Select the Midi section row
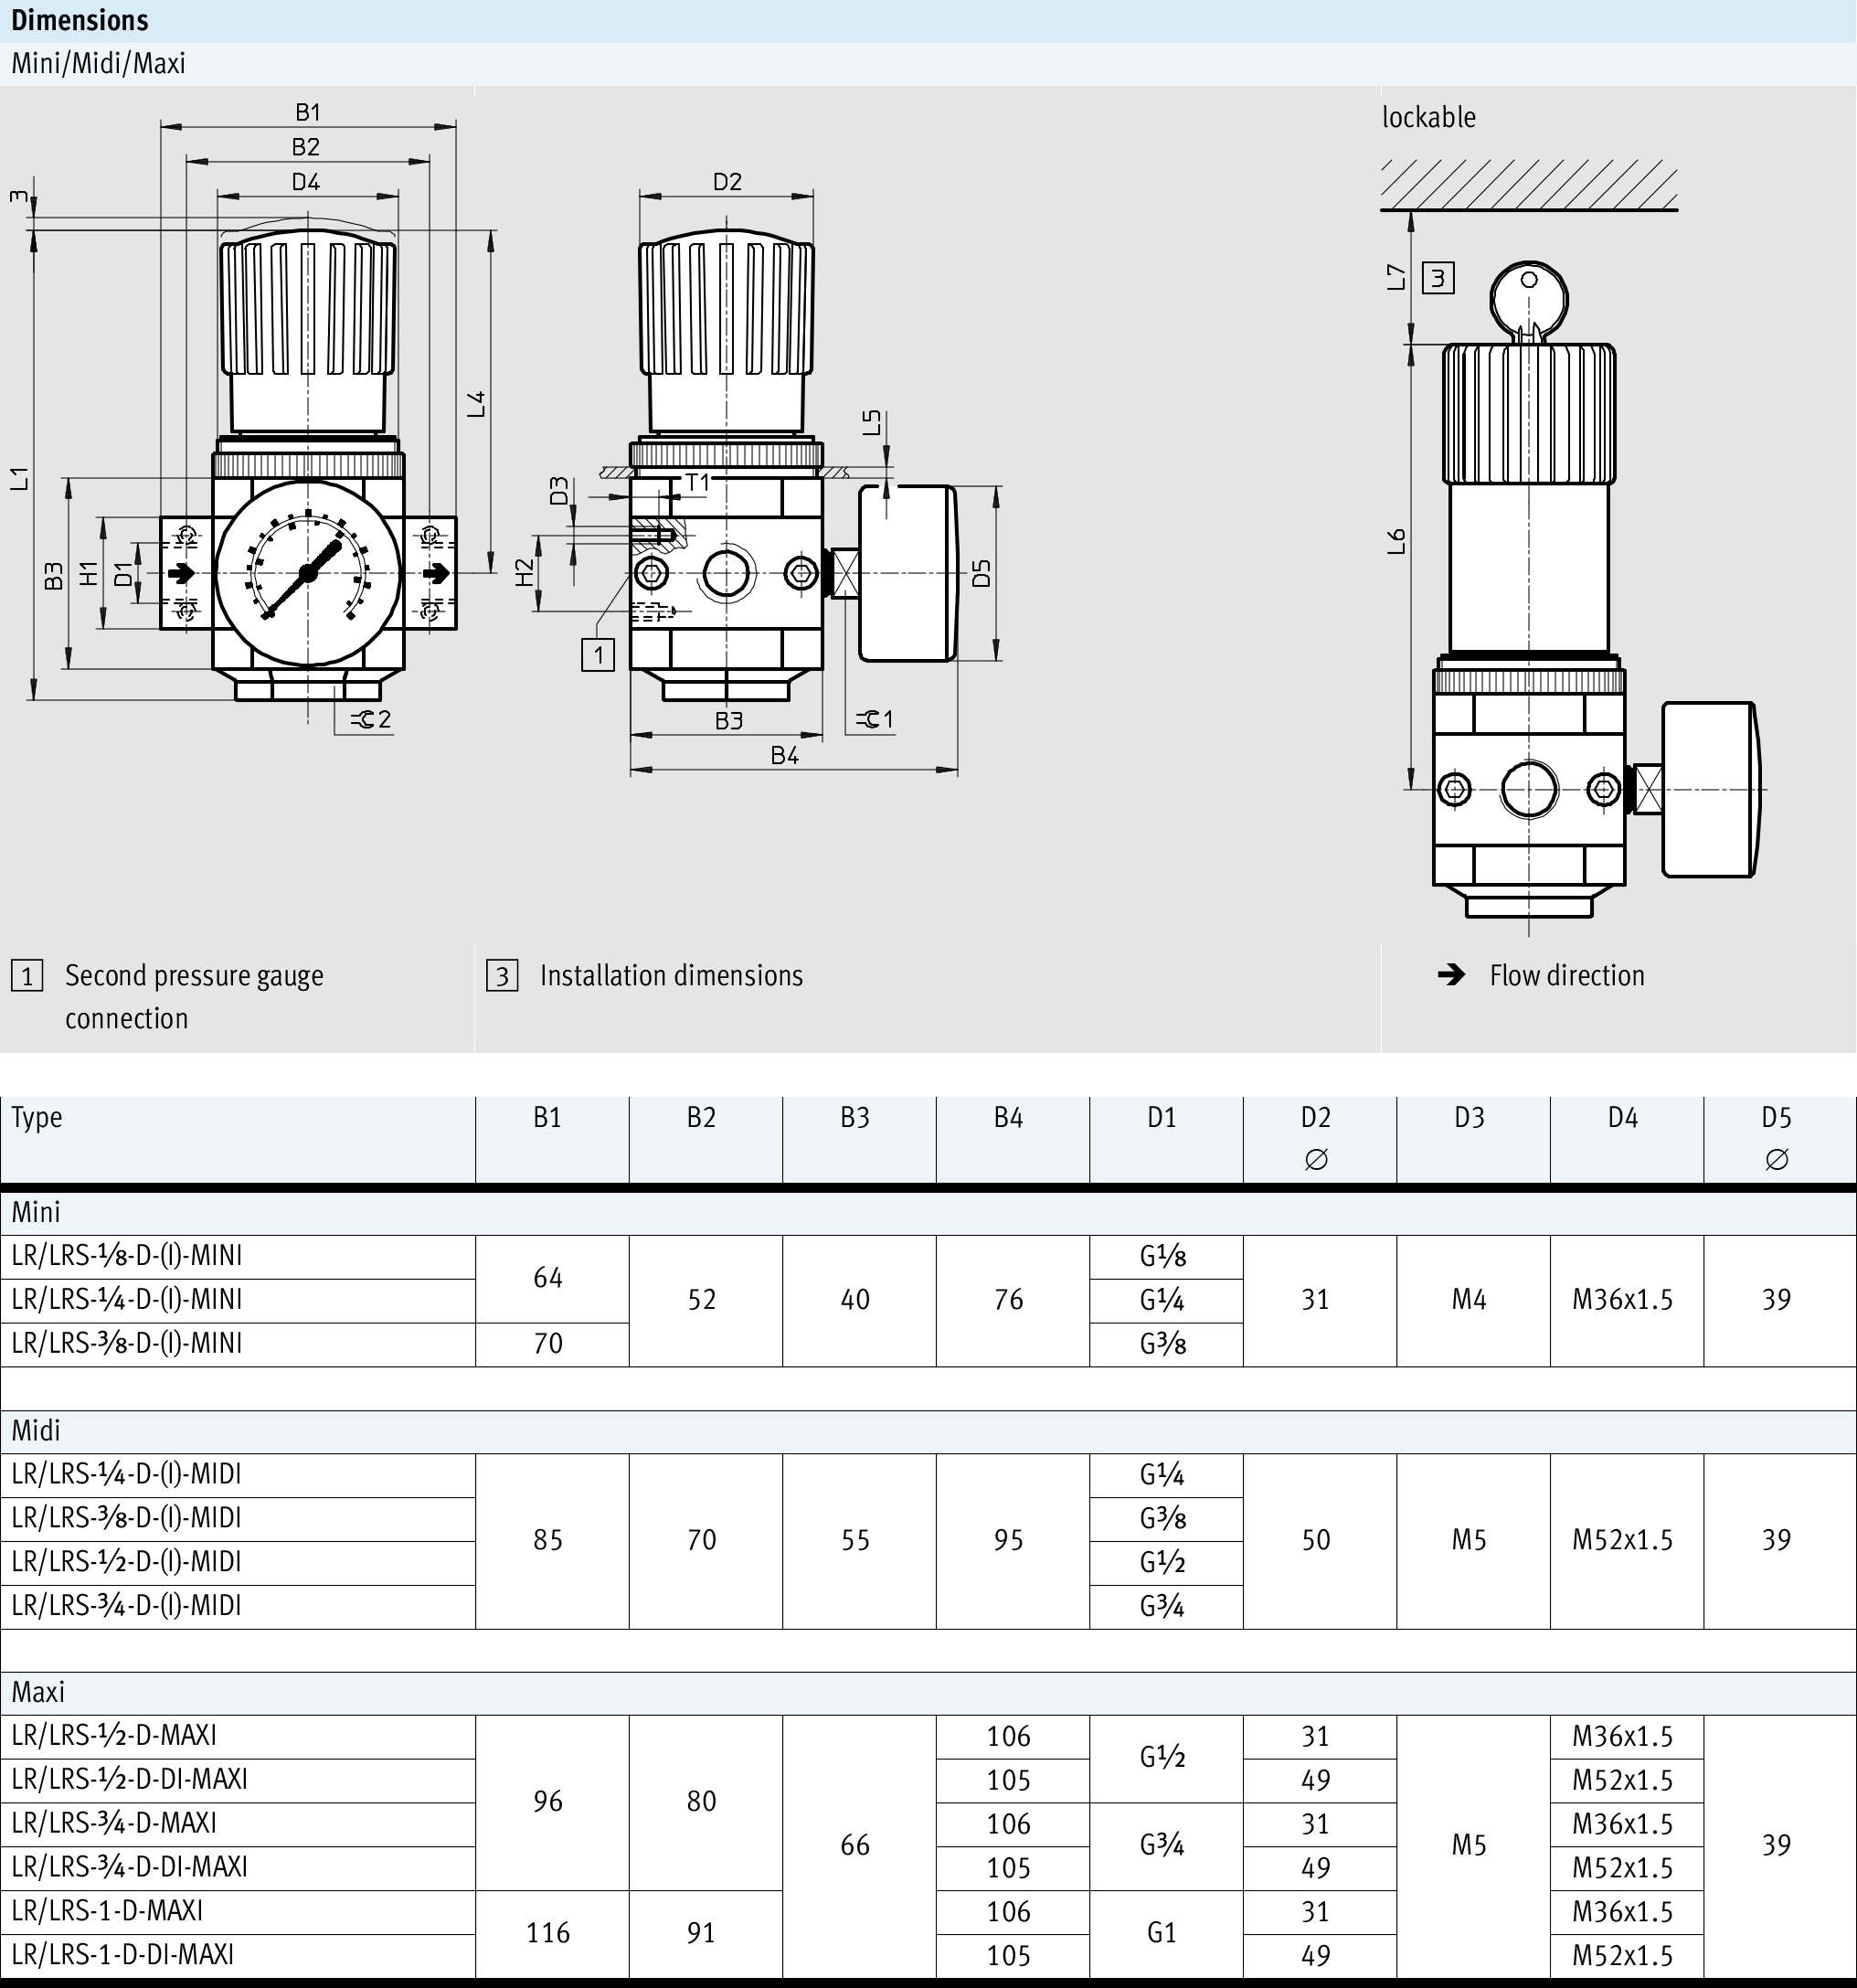Viewport: 1857px width, 1988px height. (37, 1431)
